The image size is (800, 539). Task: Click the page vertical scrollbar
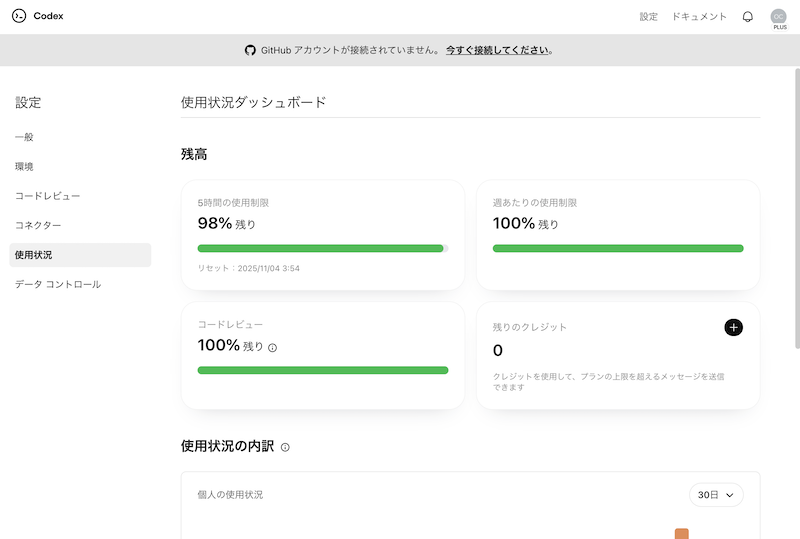point(796,200)
